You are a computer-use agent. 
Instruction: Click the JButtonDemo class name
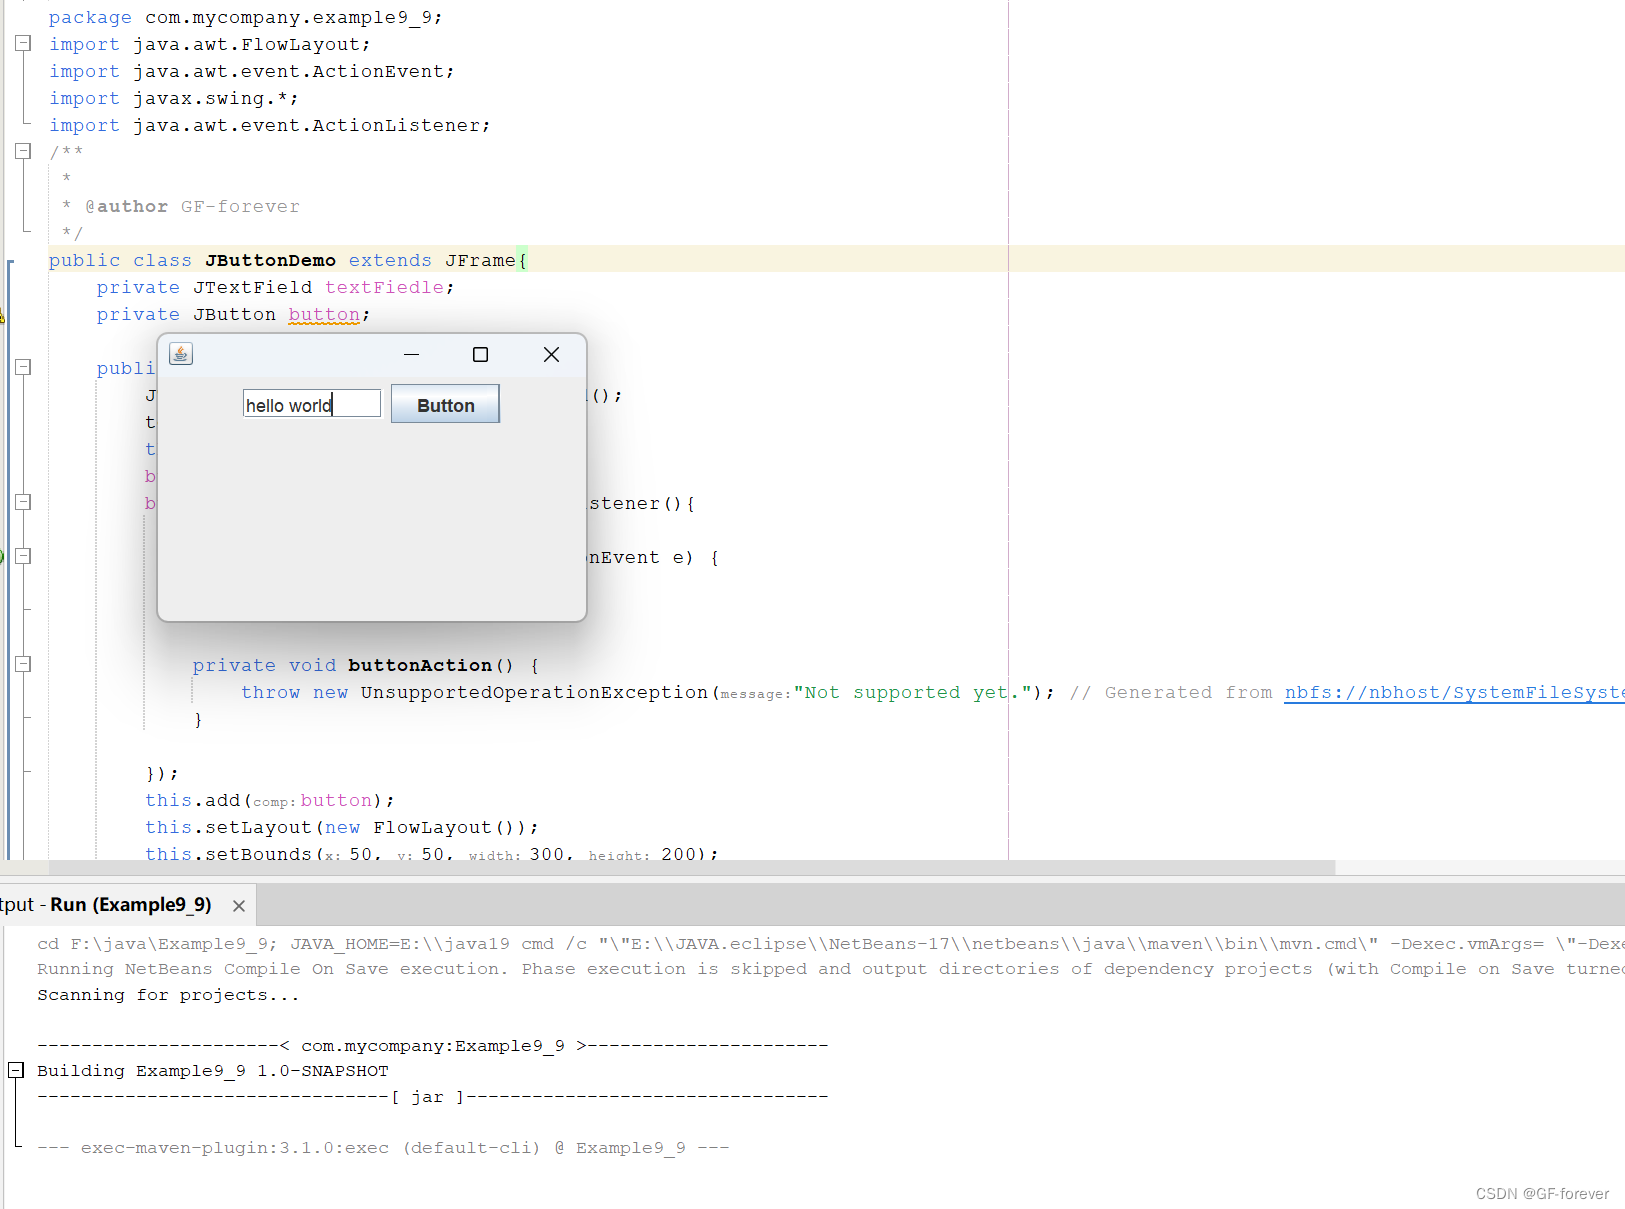tap(270, 261)
